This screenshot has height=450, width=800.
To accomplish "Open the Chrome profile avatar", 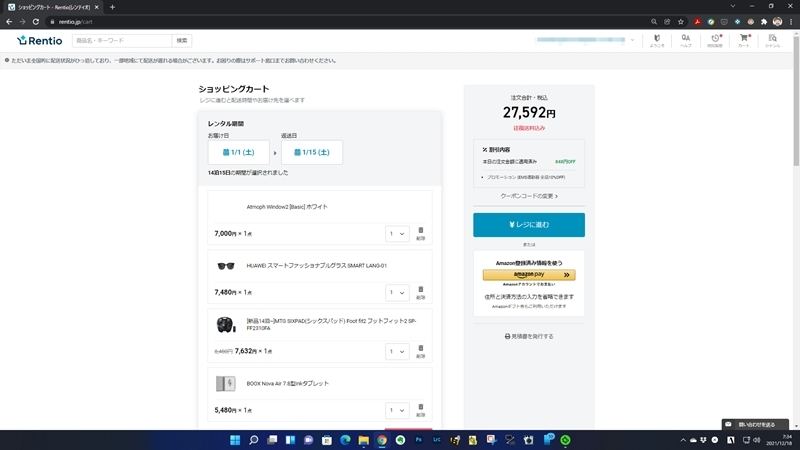I will [777, 22].
